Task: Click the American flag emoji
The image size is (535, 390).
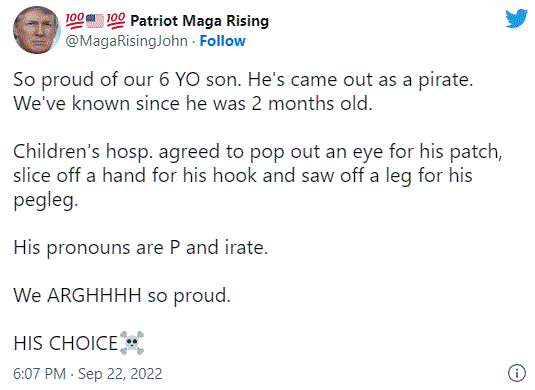Action: click(95, 21)
